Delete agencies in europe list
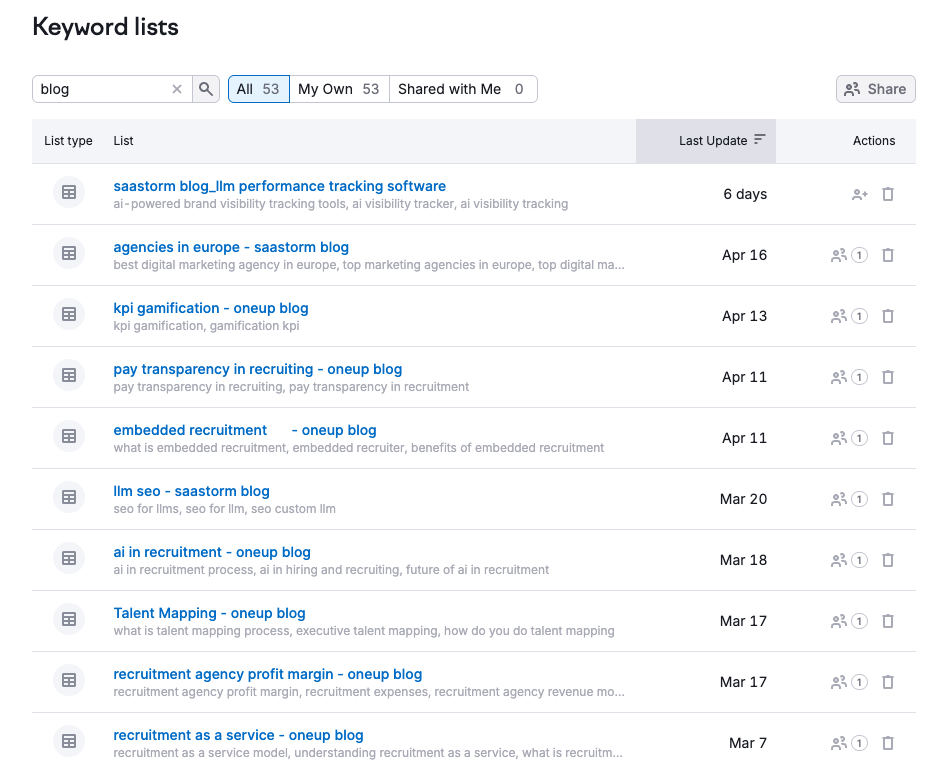This screenshot has height=770, width=933. tap(888, 255)
